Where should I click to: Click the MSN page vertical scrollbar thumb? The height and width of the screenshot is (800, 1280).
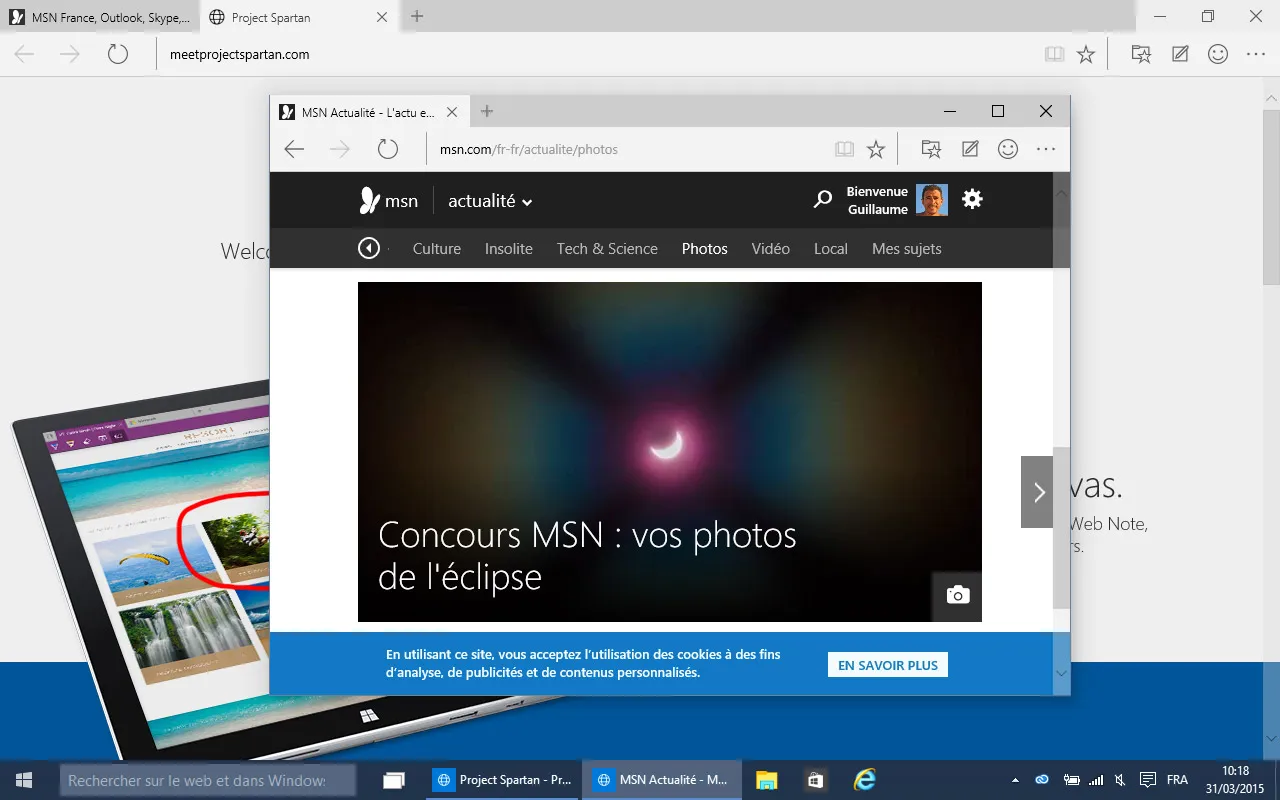click(1062, 527)
